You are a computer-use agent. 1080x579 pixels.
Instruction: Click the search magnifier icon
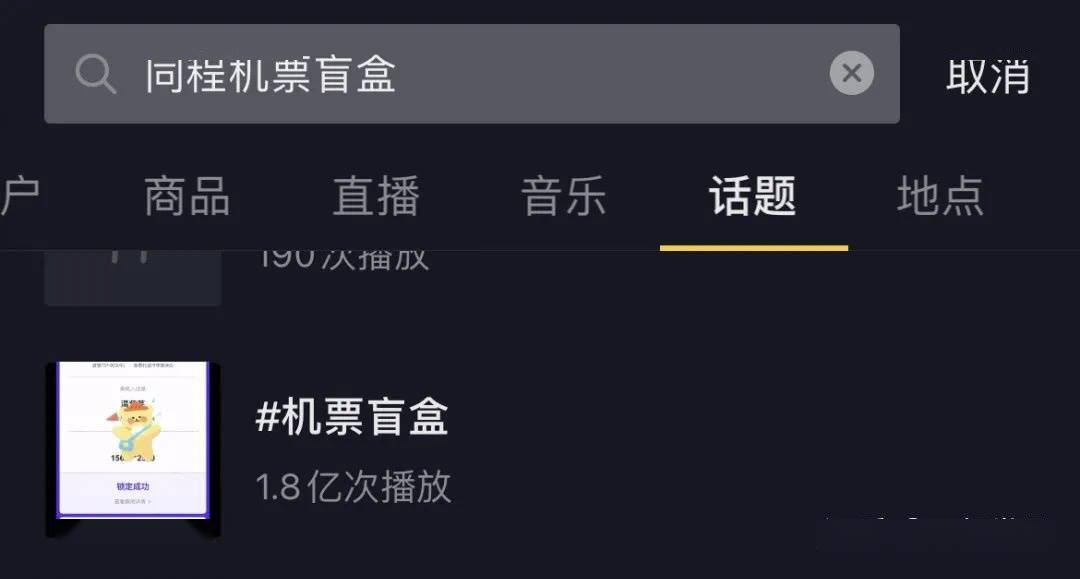96,75
